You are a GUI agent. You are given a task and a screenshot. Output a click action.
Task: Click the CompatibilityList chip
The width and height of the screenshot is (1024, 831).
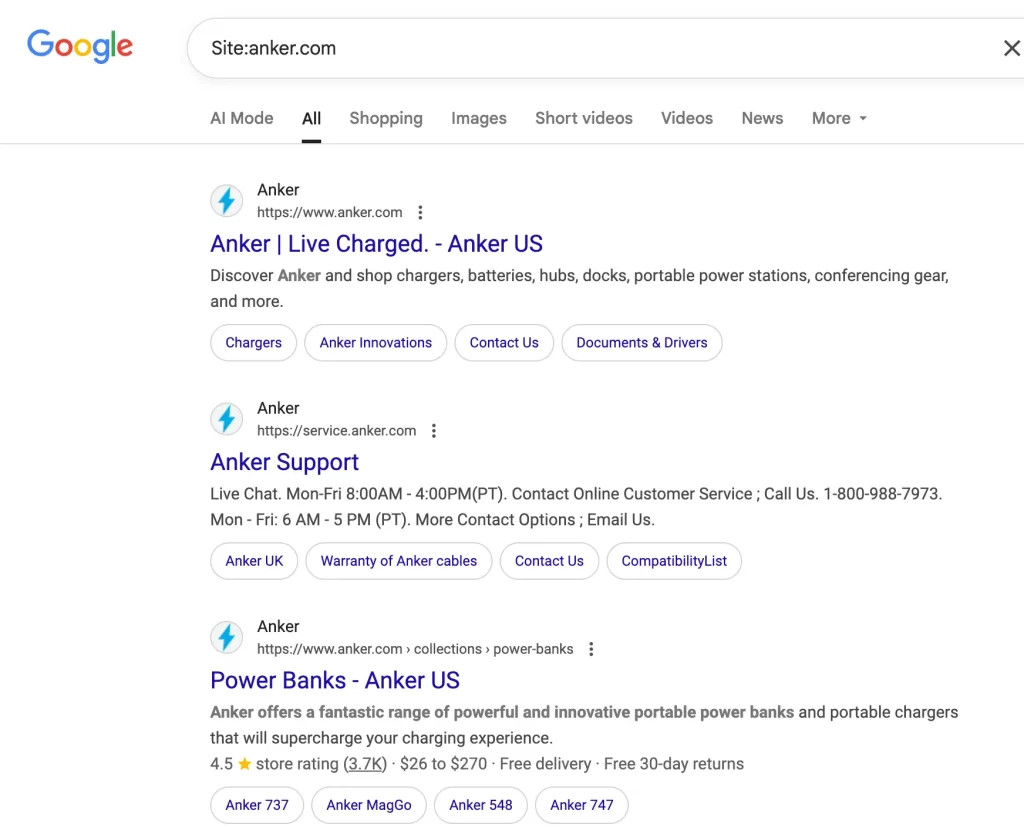674,561
